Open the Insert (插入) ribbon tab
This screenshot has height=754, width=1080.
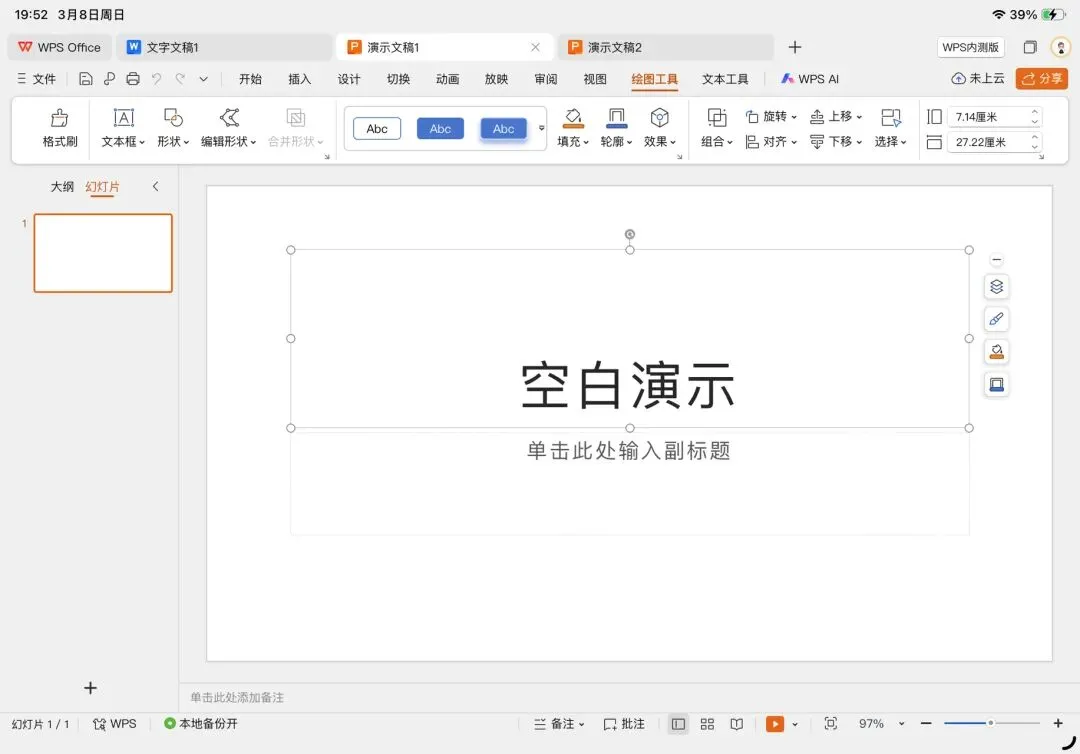(x=300, y=79)
